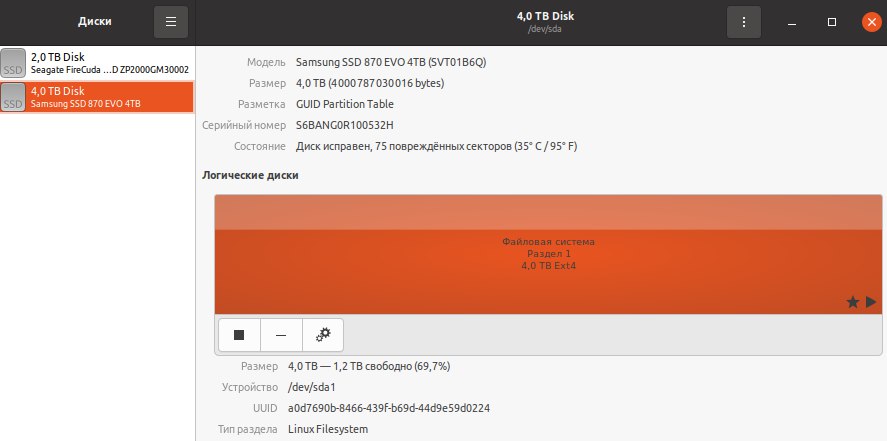Click the Samsung 4,0 TB SSD icon
This screenshot has height=441, width=887.
point(13,97)
